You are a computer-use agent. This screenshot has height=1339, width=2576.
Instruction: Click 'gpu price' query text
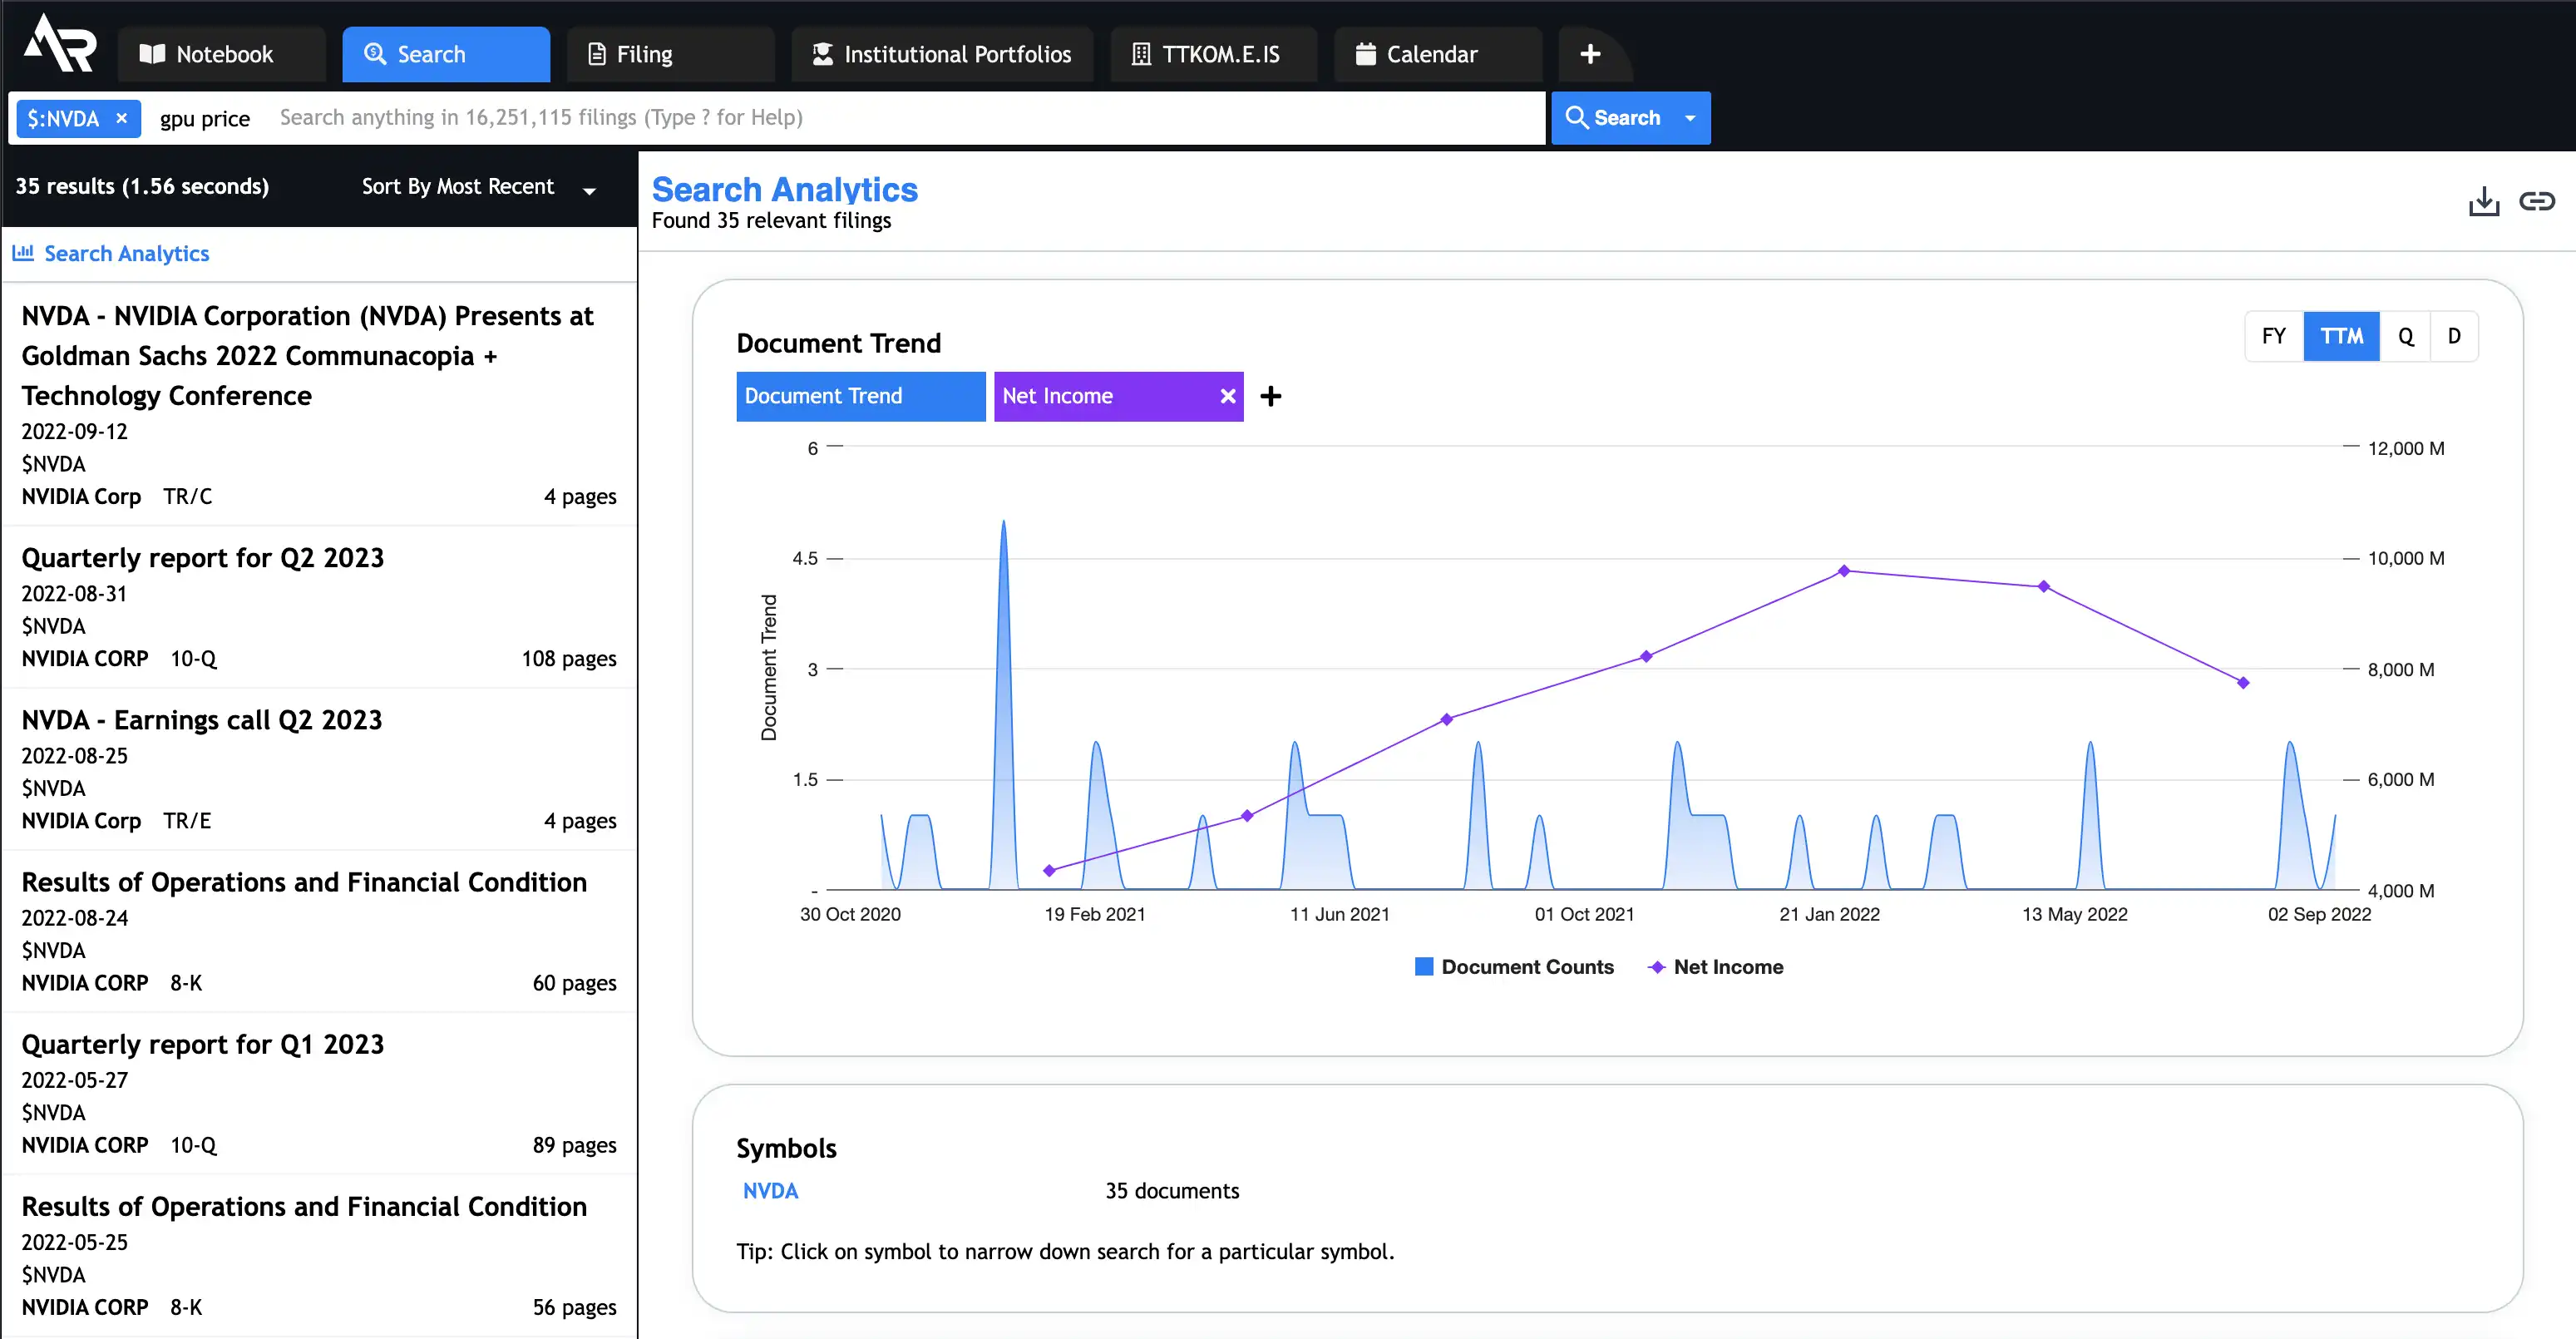coord(205,119)
